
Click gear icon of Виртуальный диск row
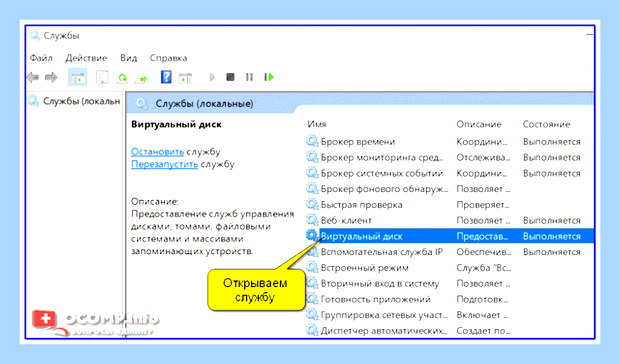pos(312,236)
